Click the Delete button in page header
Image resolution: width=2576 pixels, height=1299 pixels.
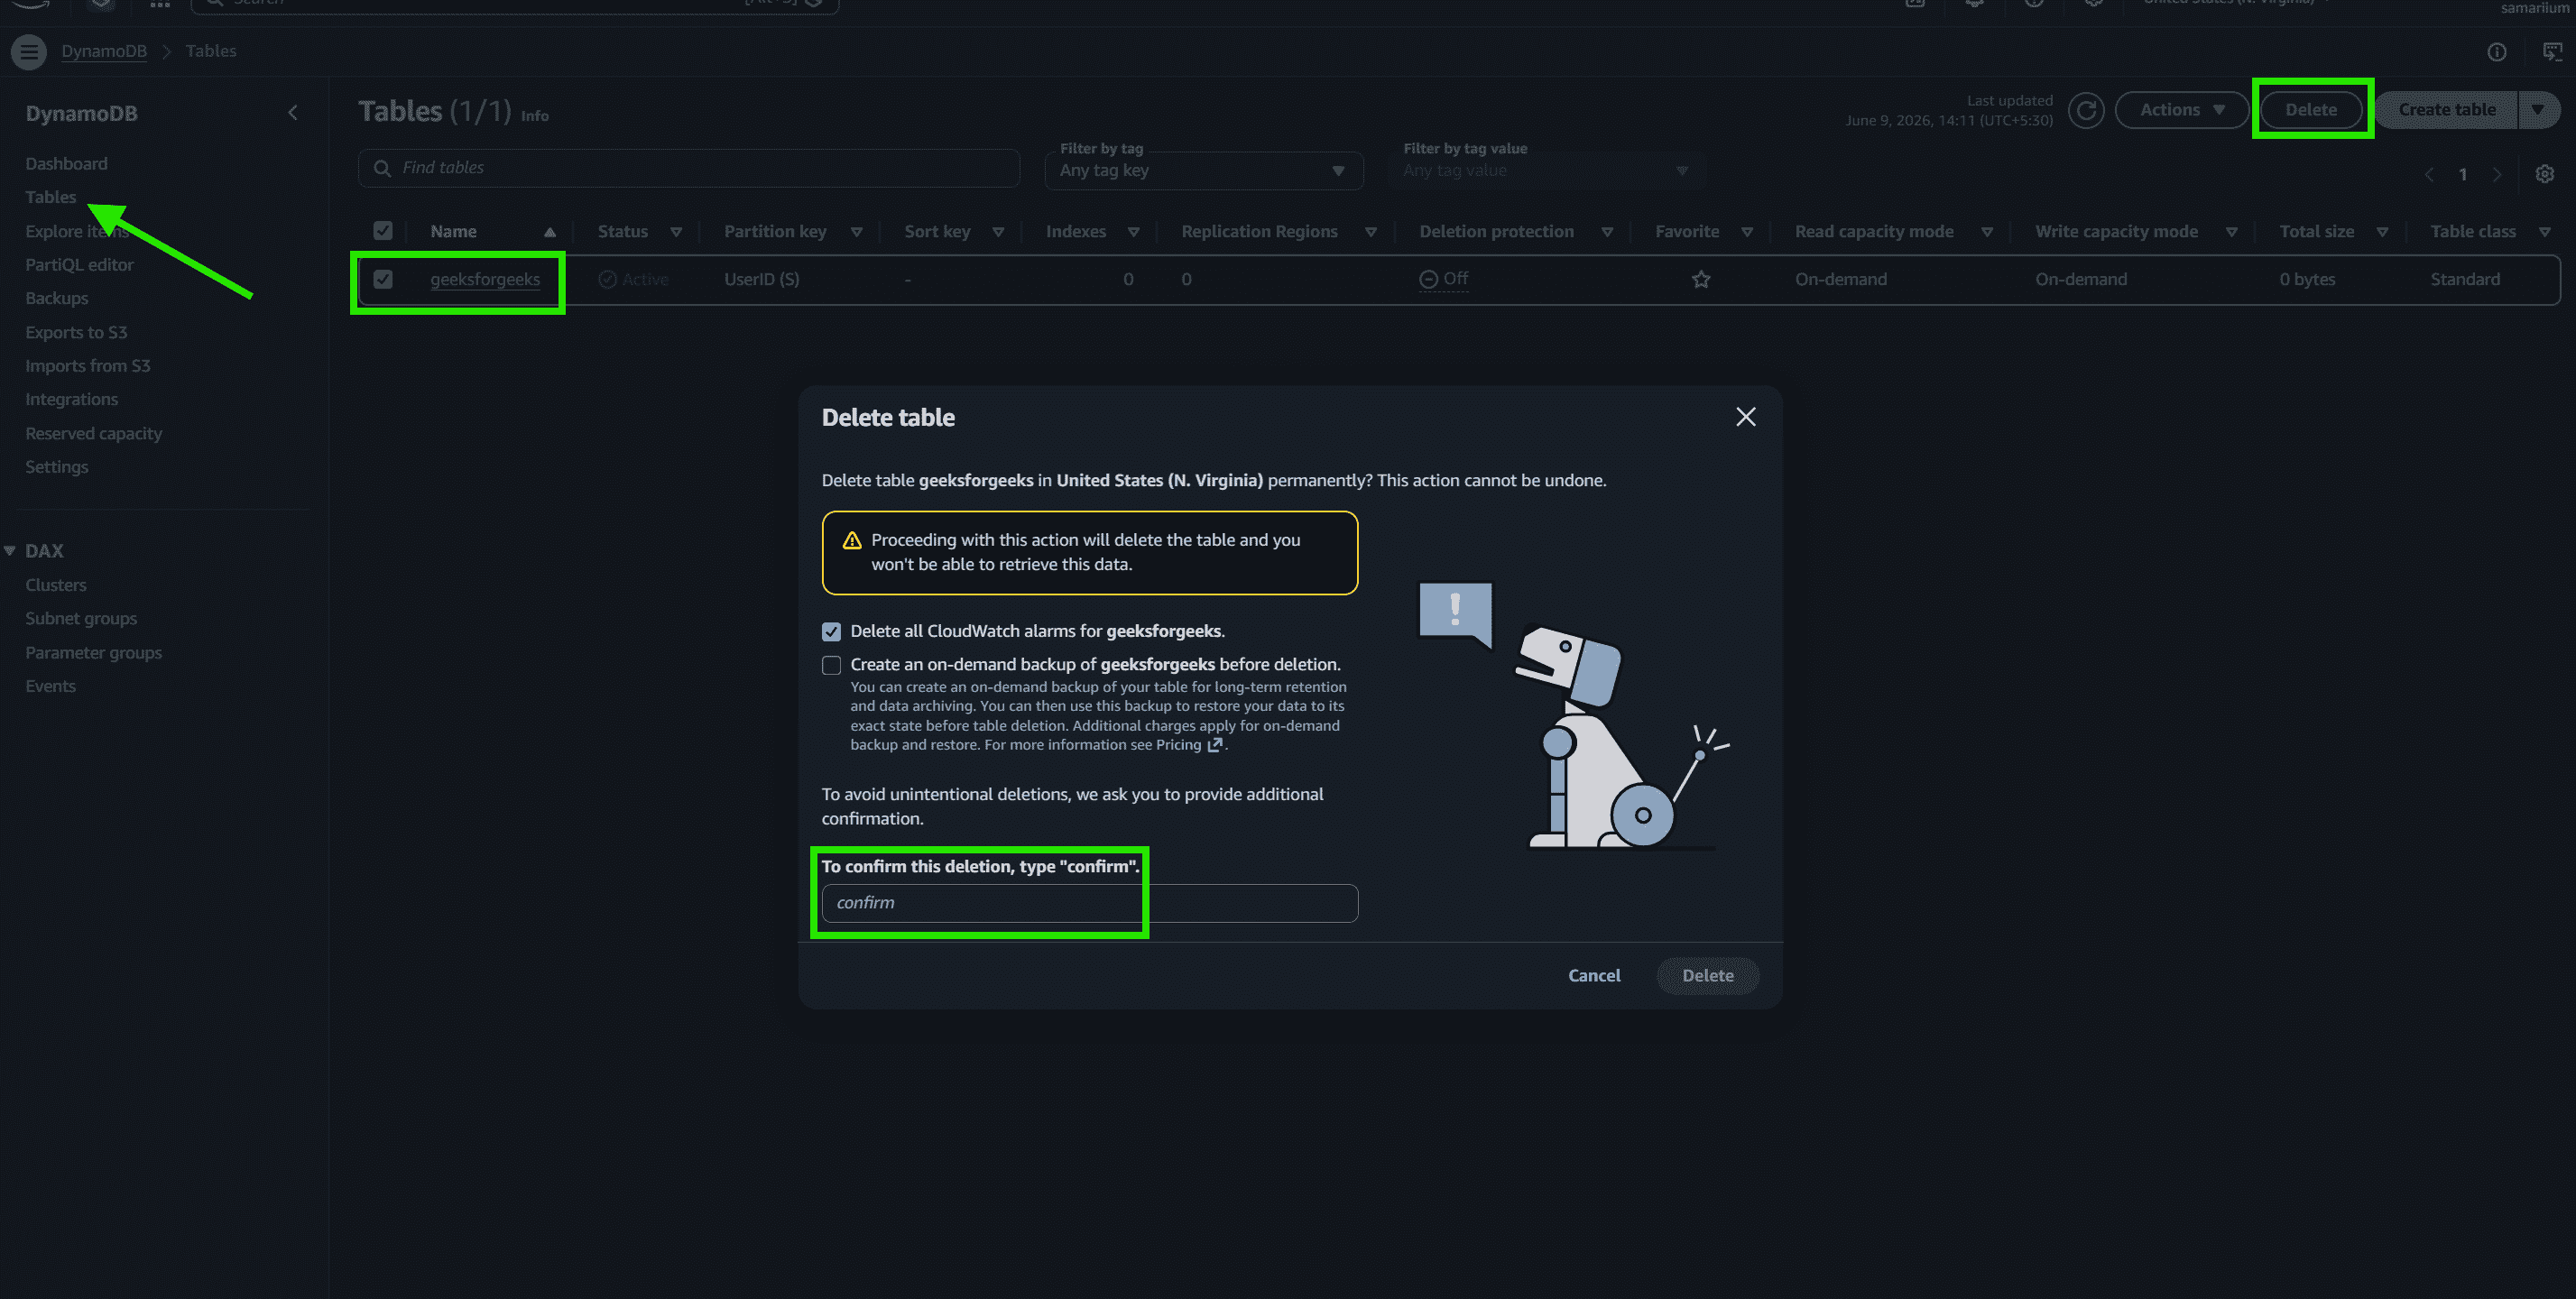[x=2311, y=110]
